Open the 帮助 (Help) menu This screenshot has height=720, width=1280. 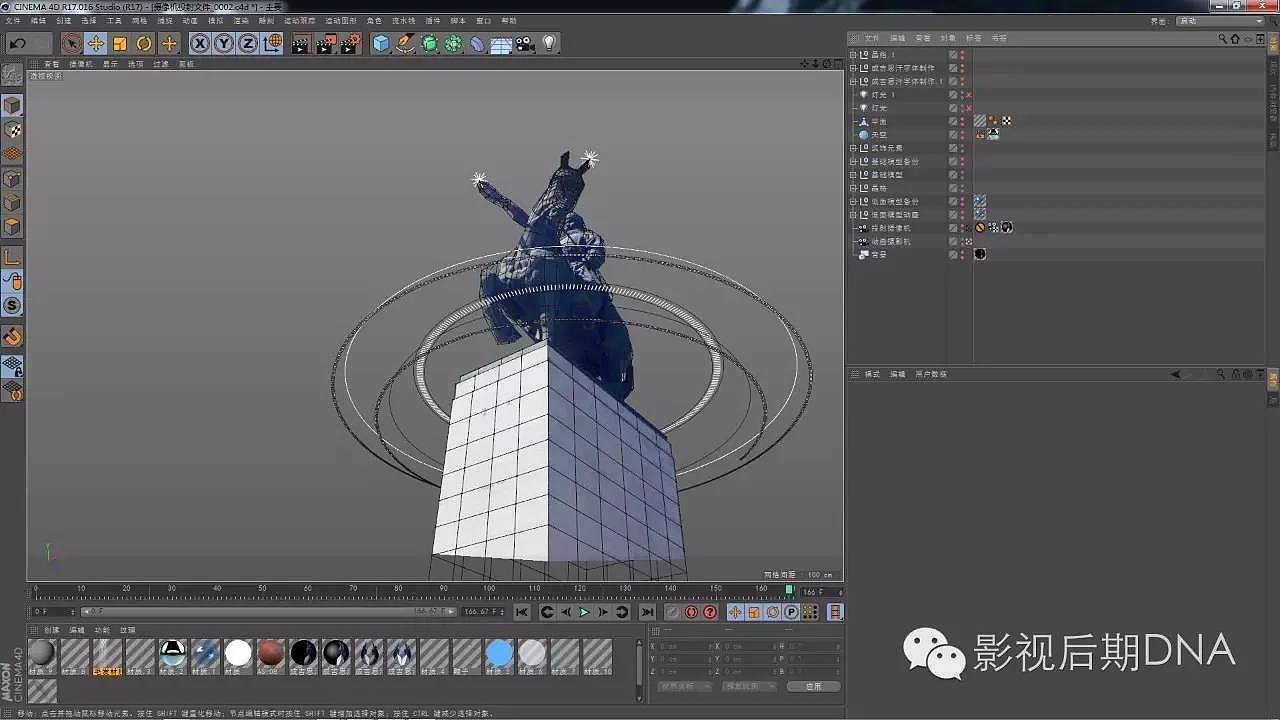pyautogui.click(x=509, y=20)
